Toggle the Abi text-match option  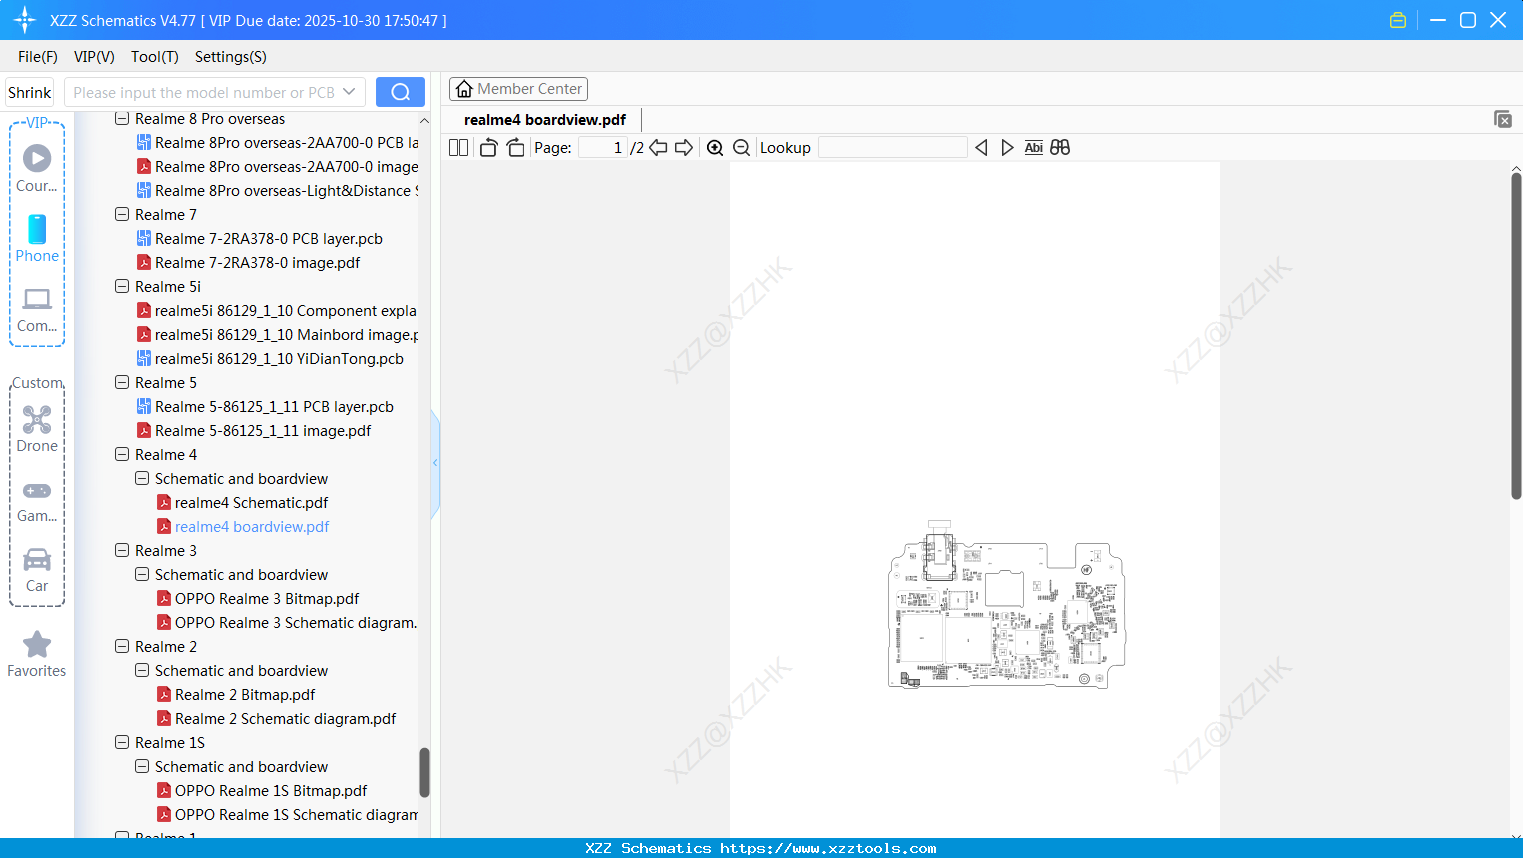pyautogui.click(x=1033, y=147)
